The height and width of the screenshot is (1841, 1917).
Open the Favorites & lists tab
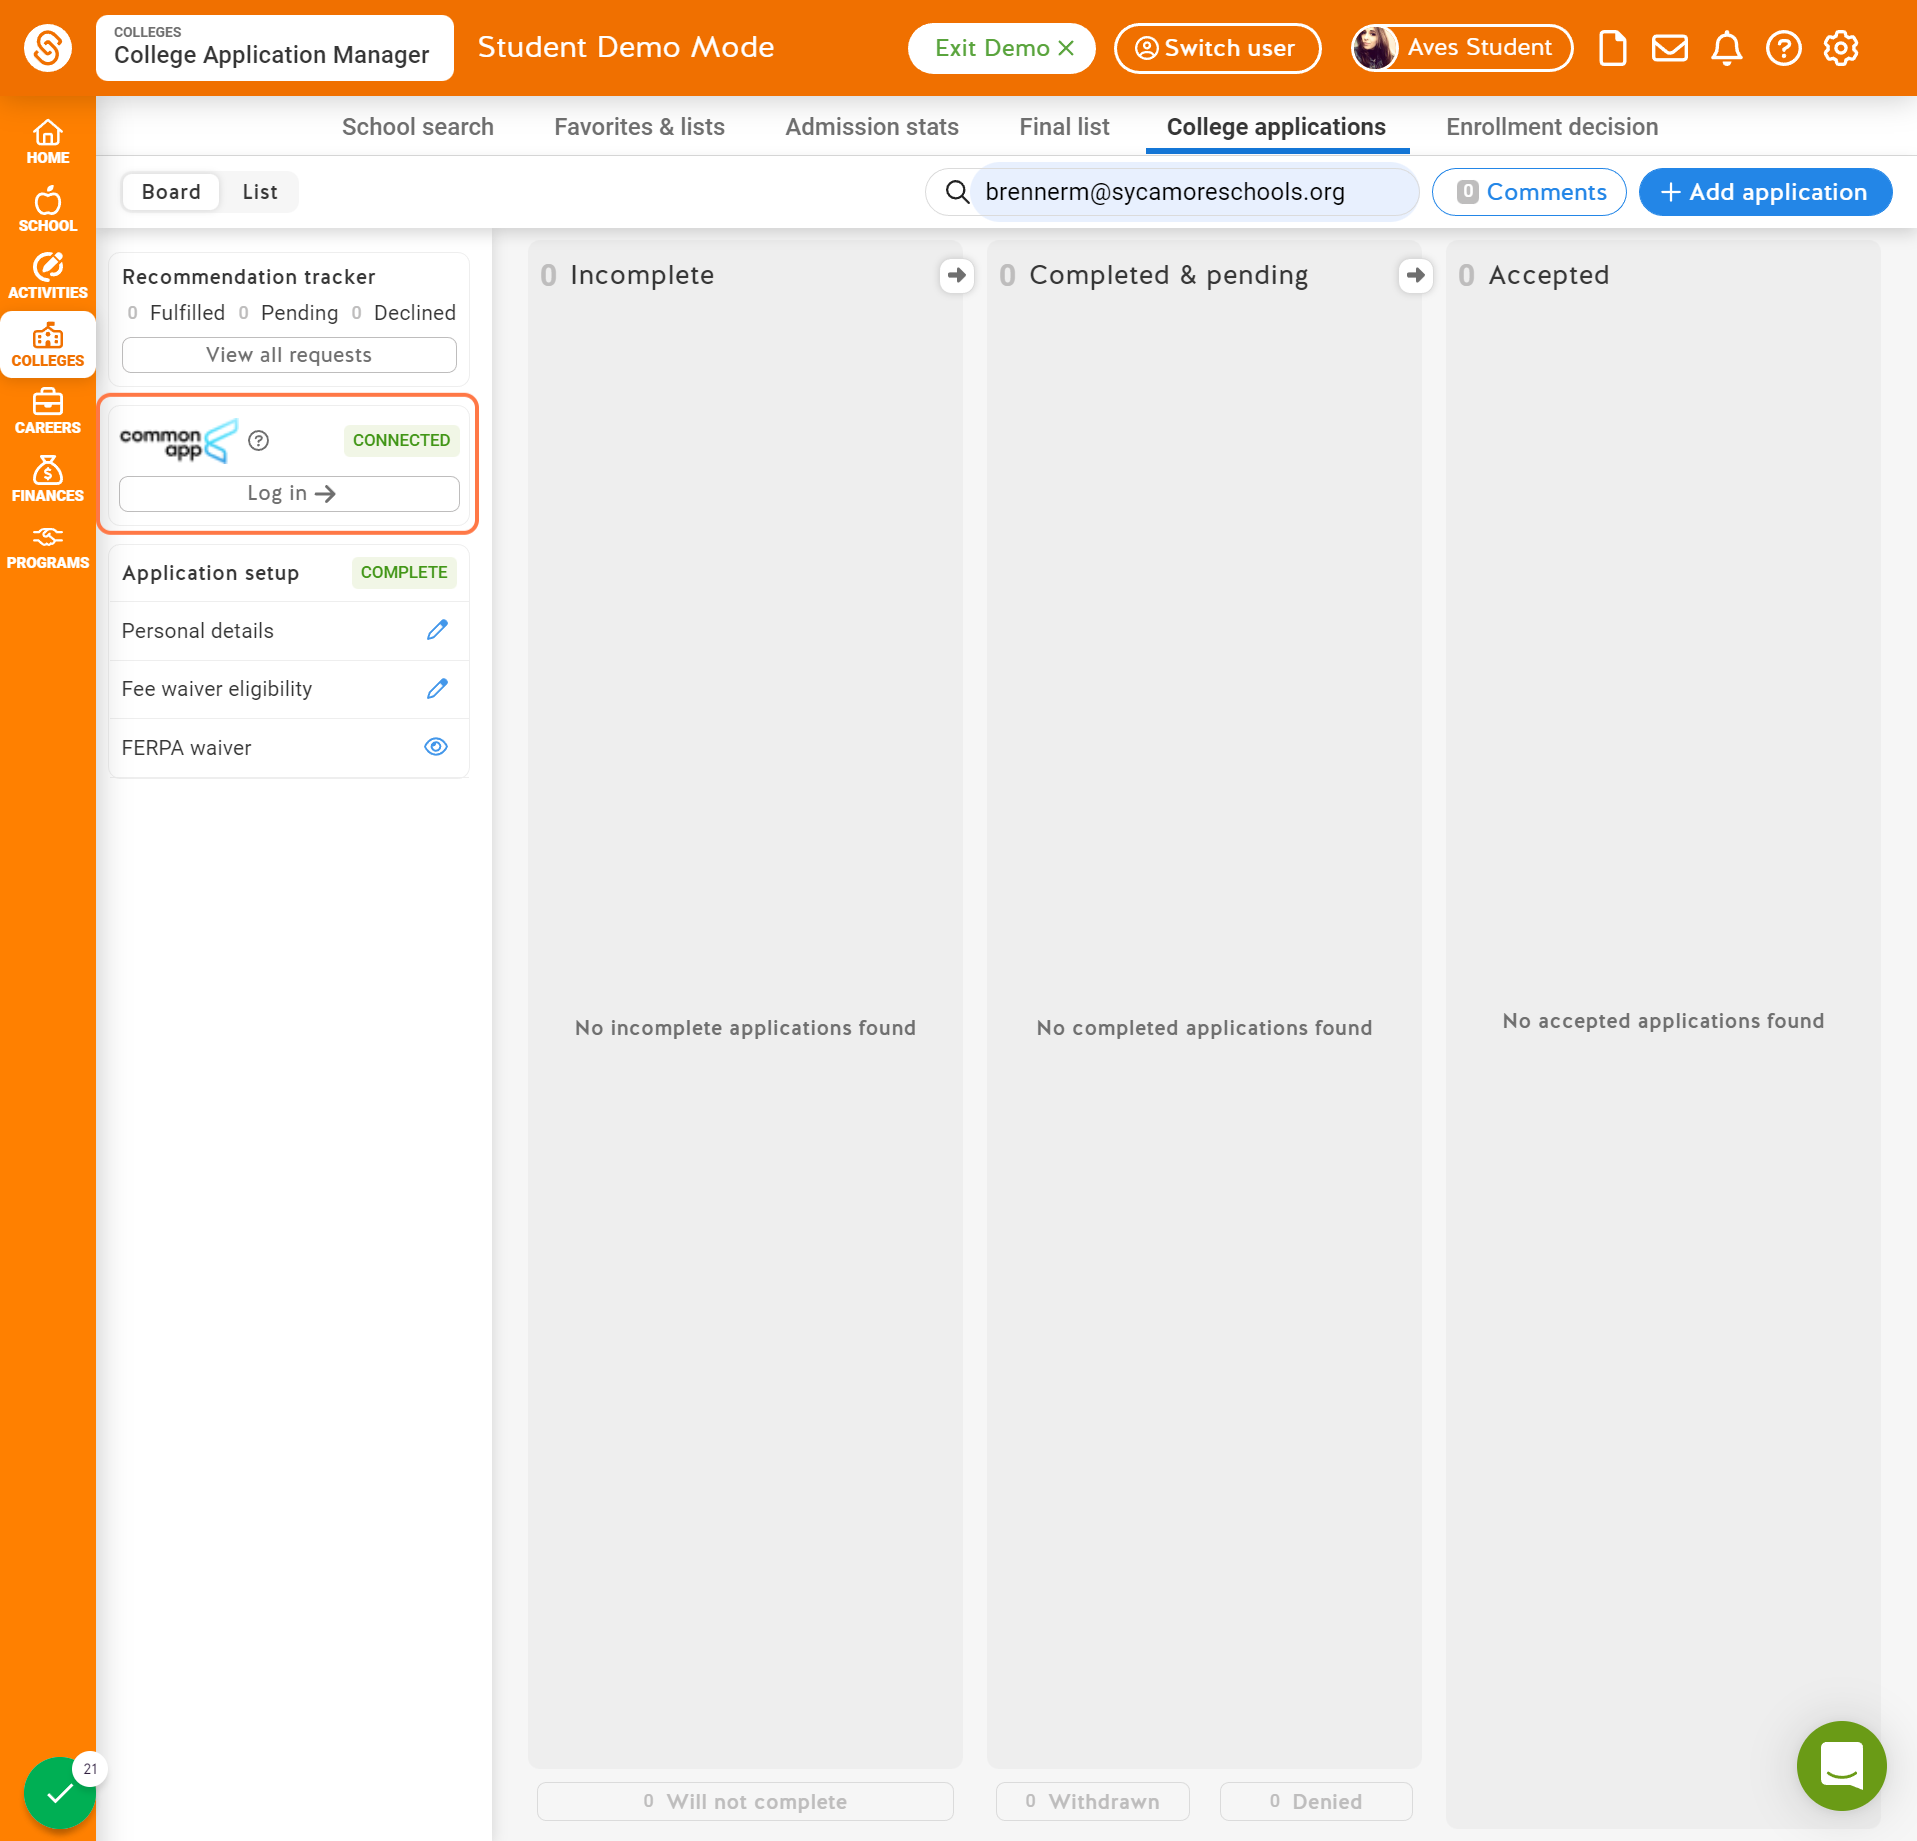[x=640, y=127]
